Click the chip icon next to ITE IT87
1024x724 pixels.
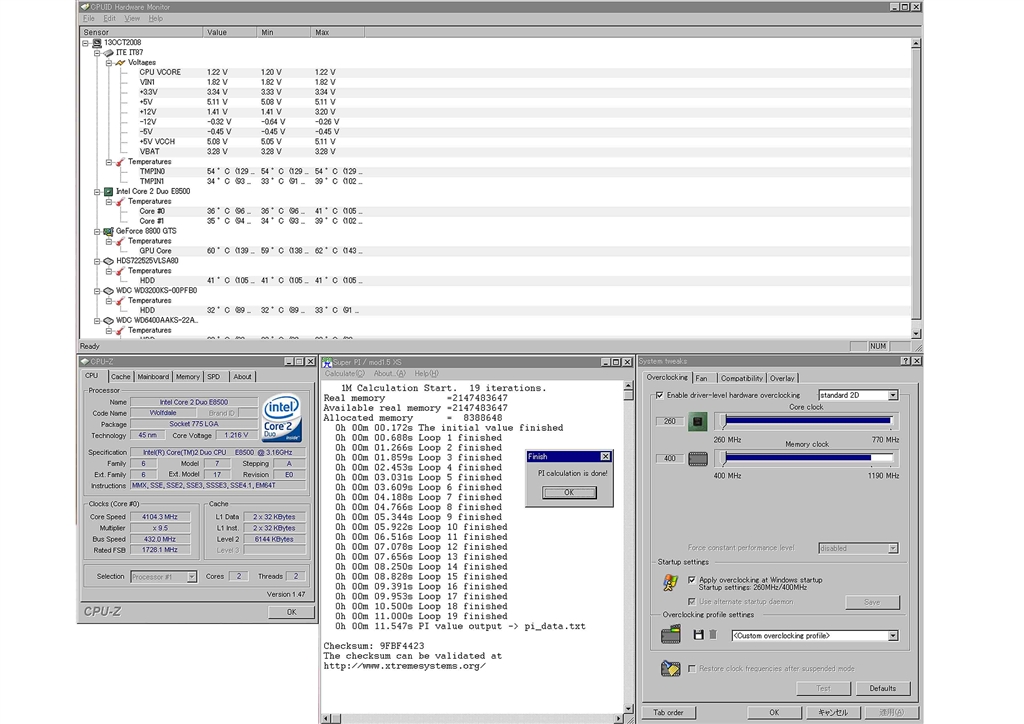(x=108, y=53)
